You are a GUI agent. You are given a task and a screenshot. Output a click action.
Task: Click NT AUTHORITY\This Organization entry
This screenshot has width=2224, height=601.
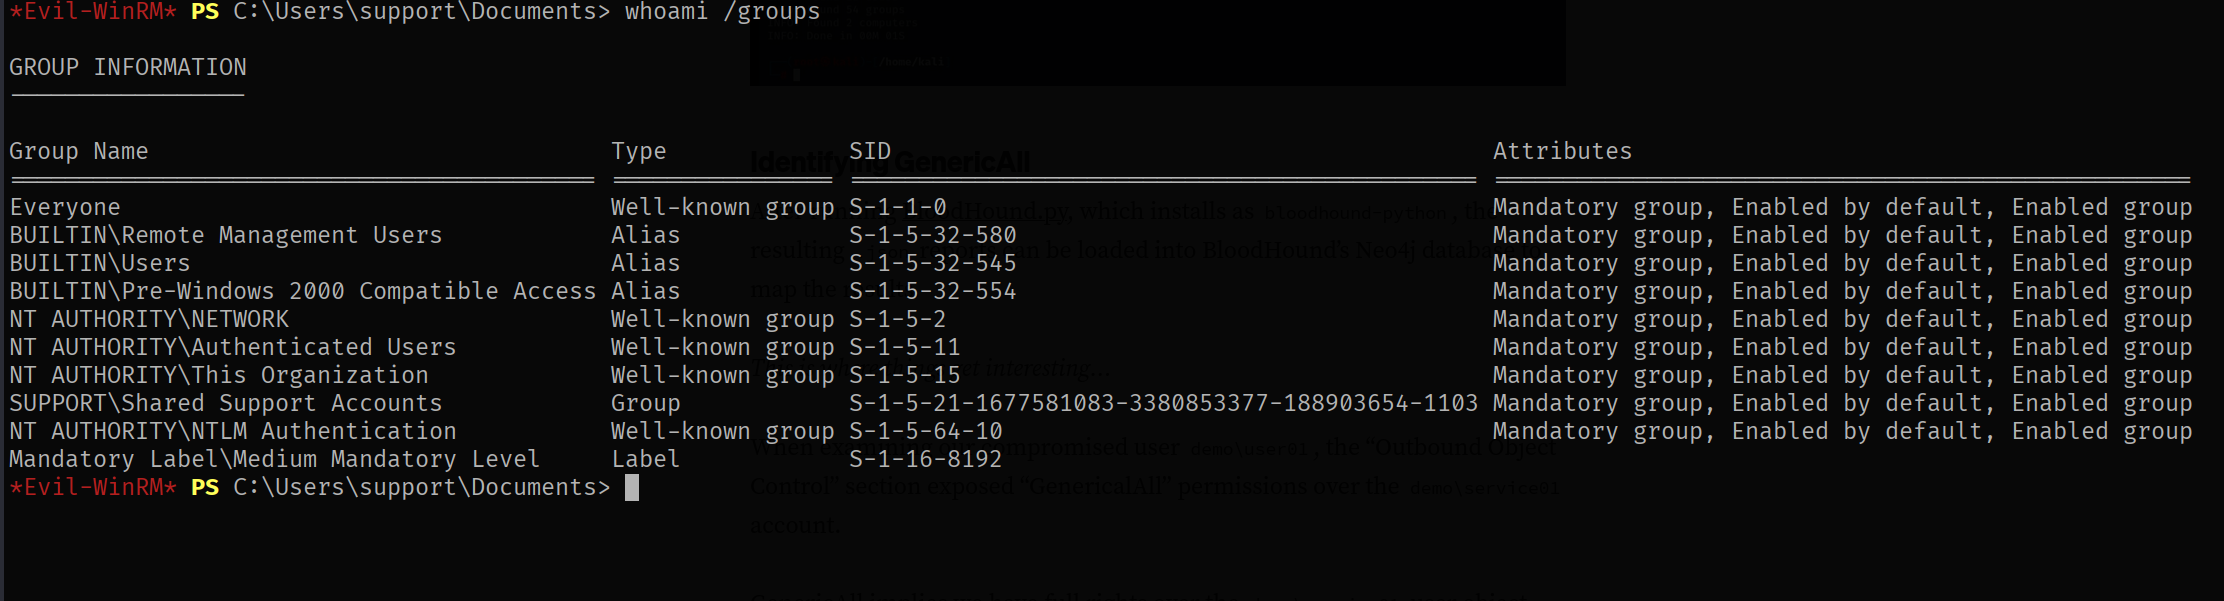(219, 375)
